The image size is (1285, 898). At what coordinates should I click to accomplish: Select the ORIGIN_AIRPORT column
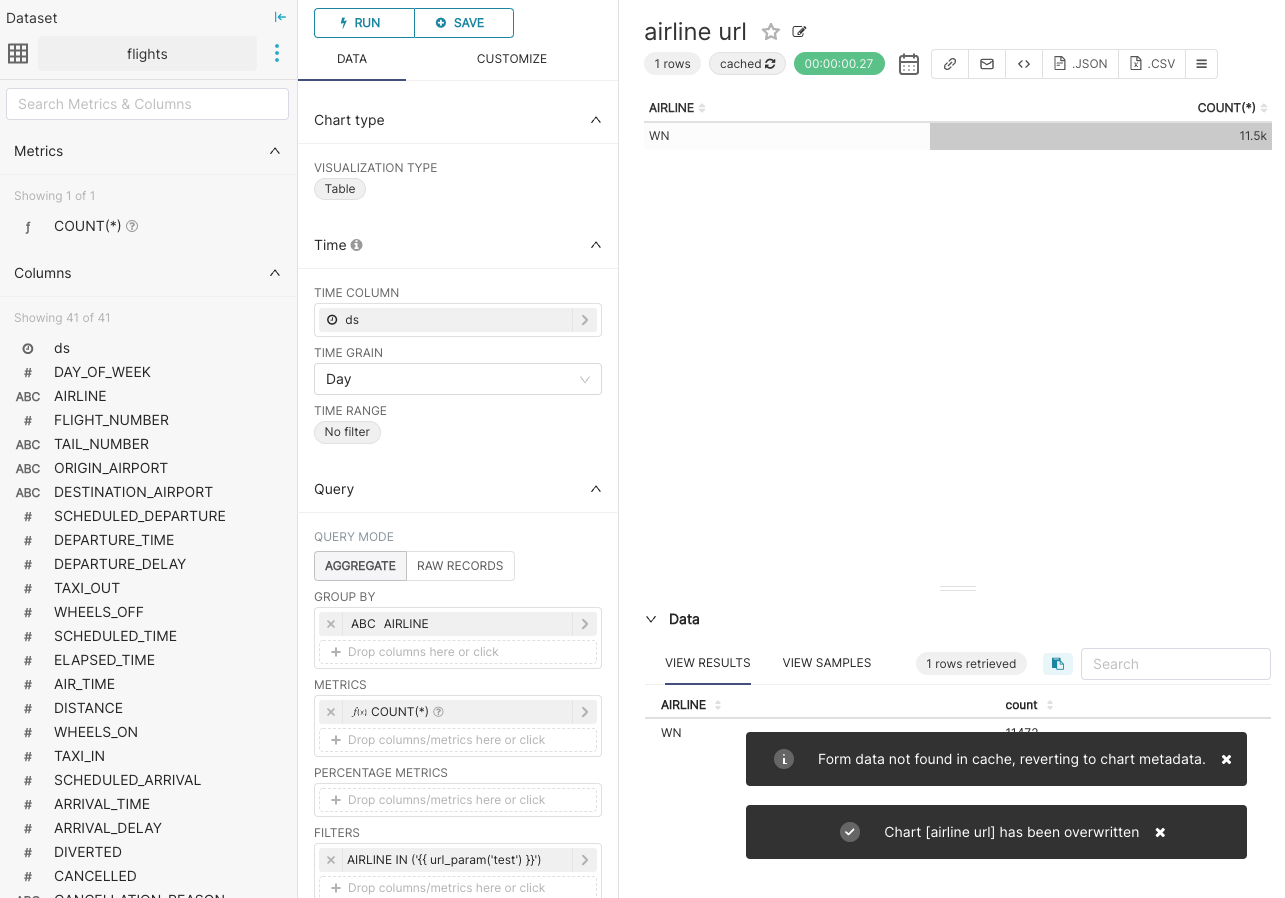111,468
